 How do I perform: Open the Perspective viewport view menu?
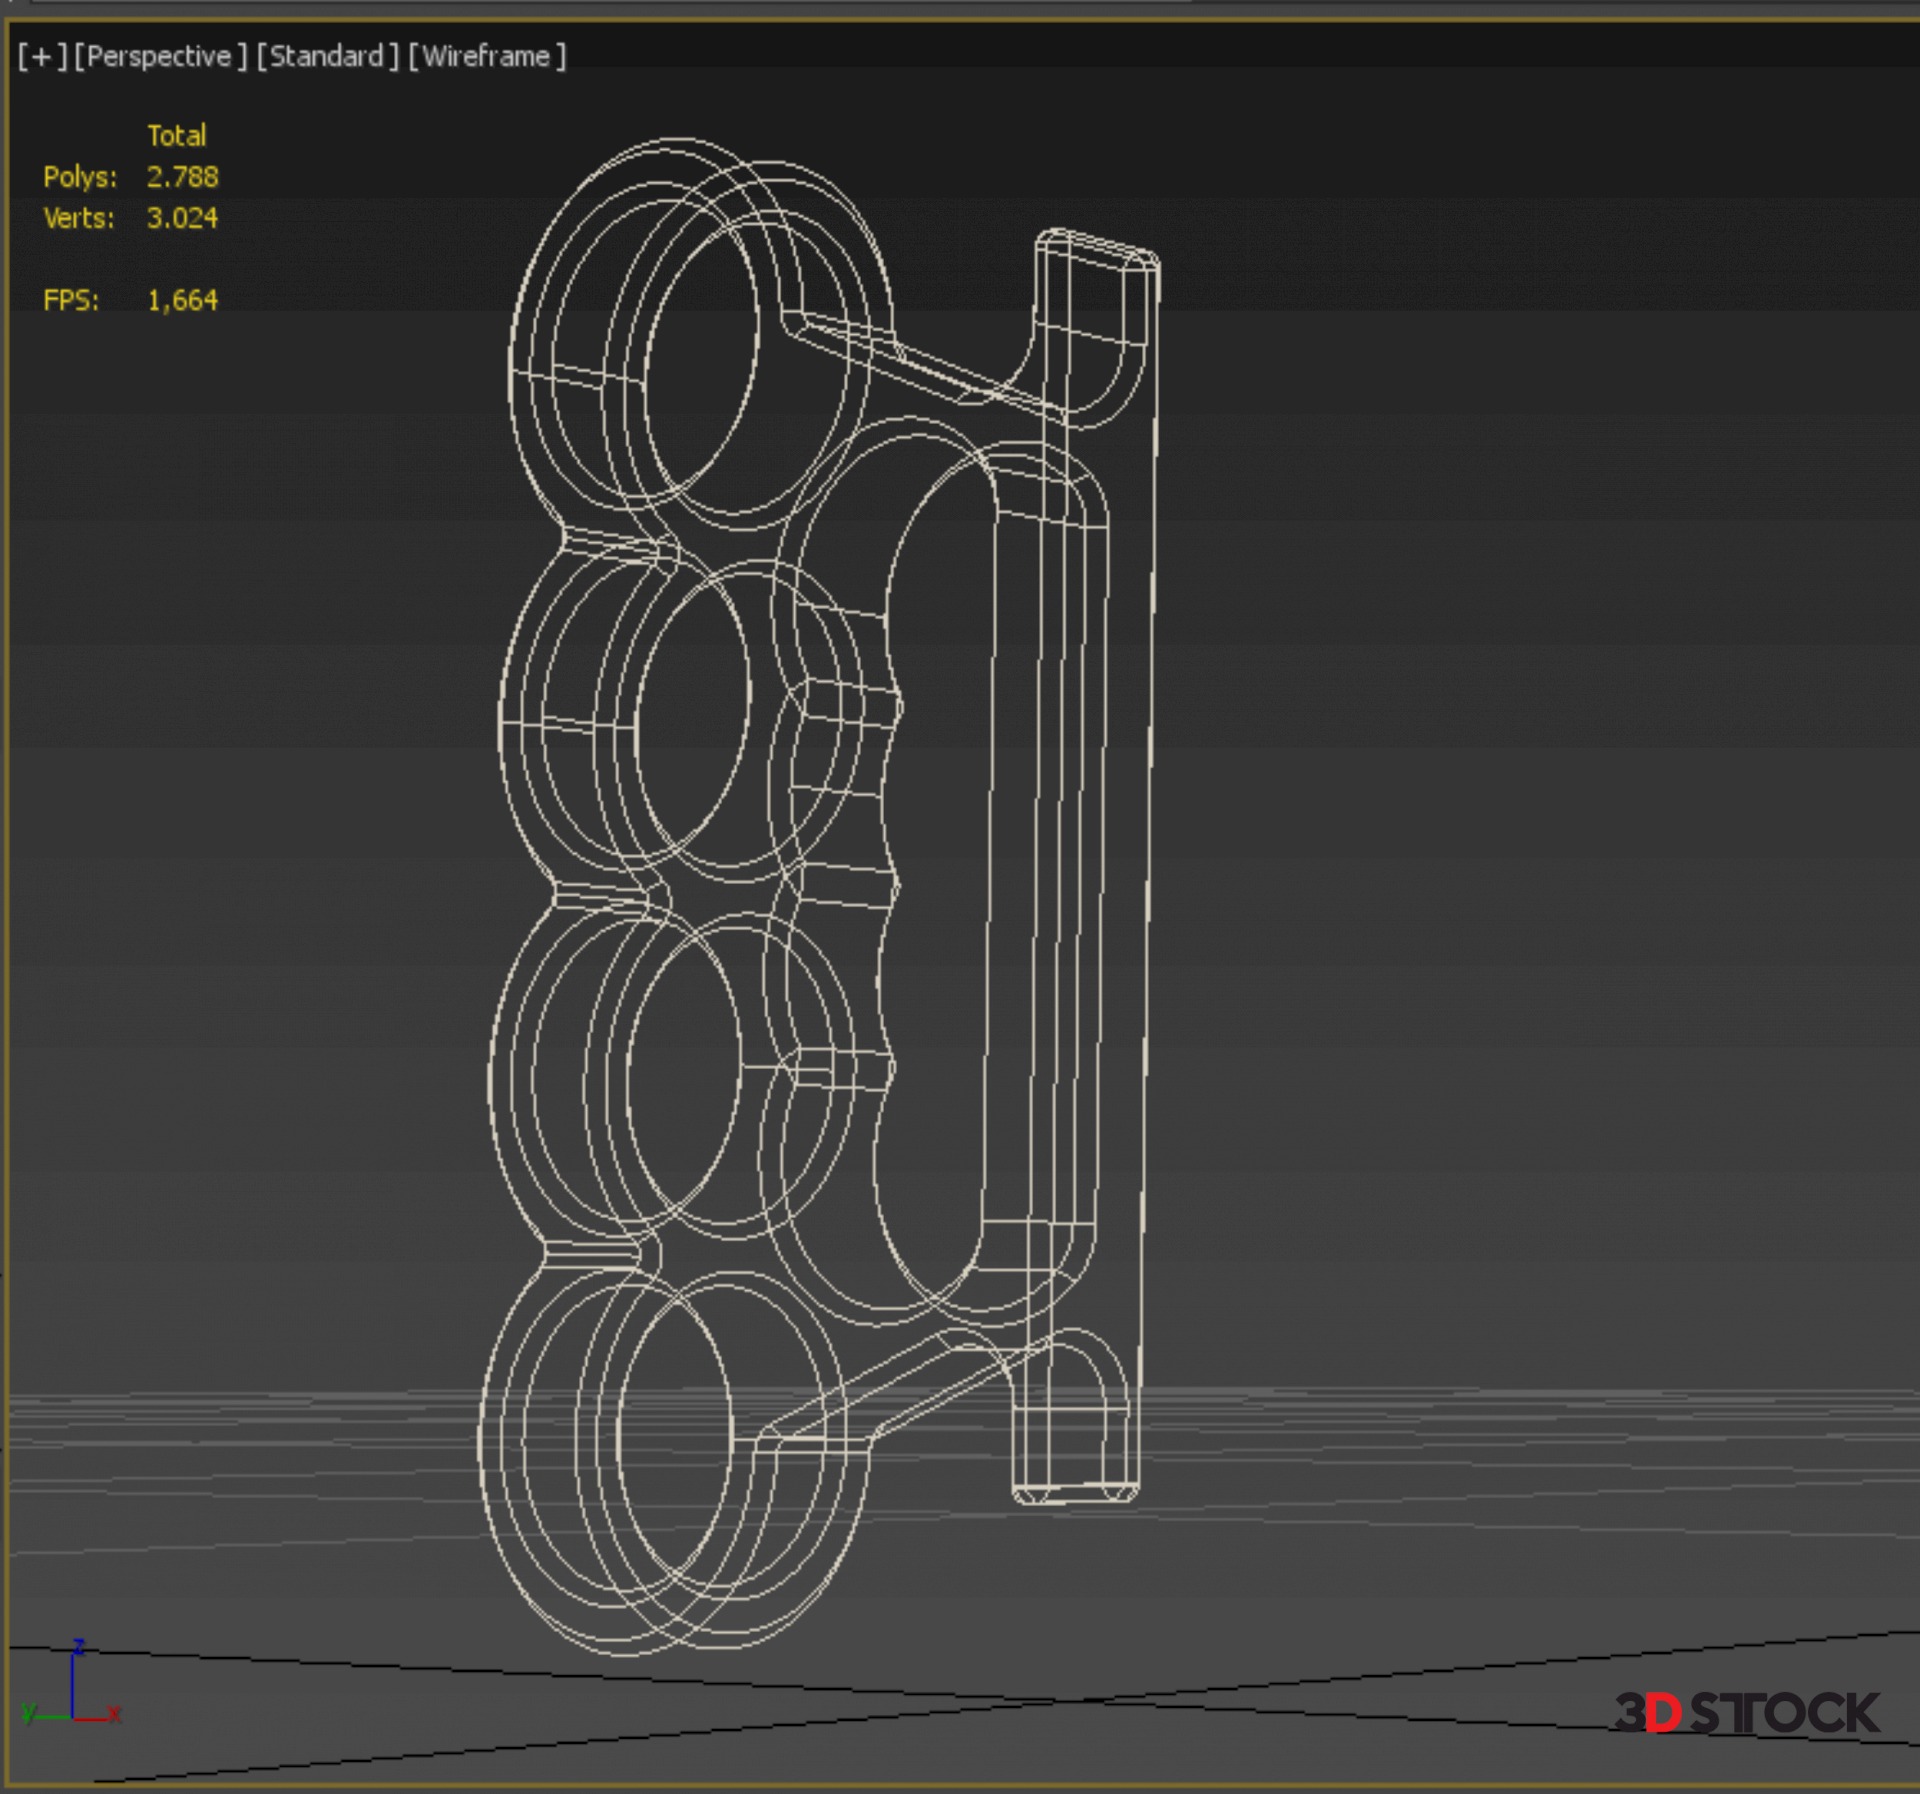pyautogui.click(x=160, y=57)
